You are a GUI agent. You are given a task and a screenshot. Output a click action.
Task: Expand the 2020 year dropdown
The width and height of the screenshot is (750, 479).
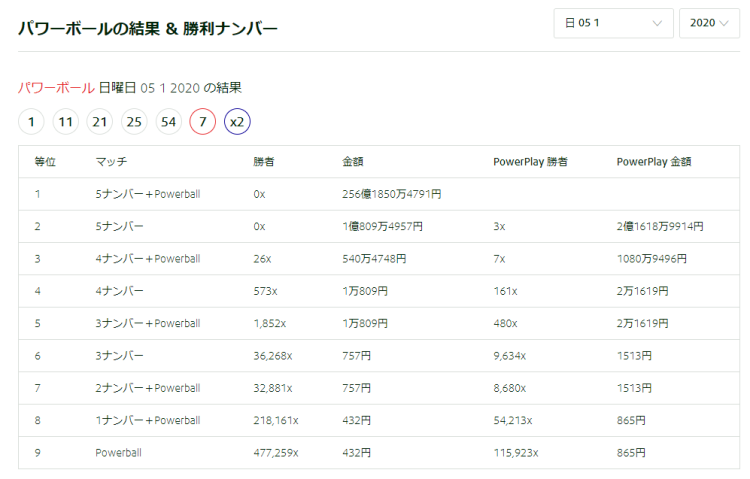pyautogui.click(x=709, y=23)
